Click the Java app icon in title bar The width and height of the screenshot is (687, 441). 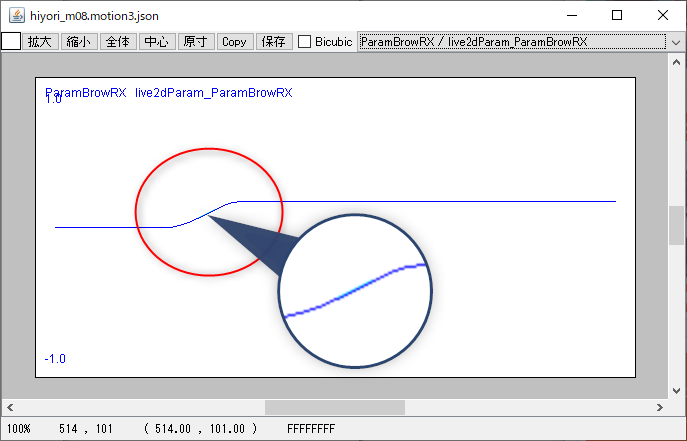tap(17, 16)
